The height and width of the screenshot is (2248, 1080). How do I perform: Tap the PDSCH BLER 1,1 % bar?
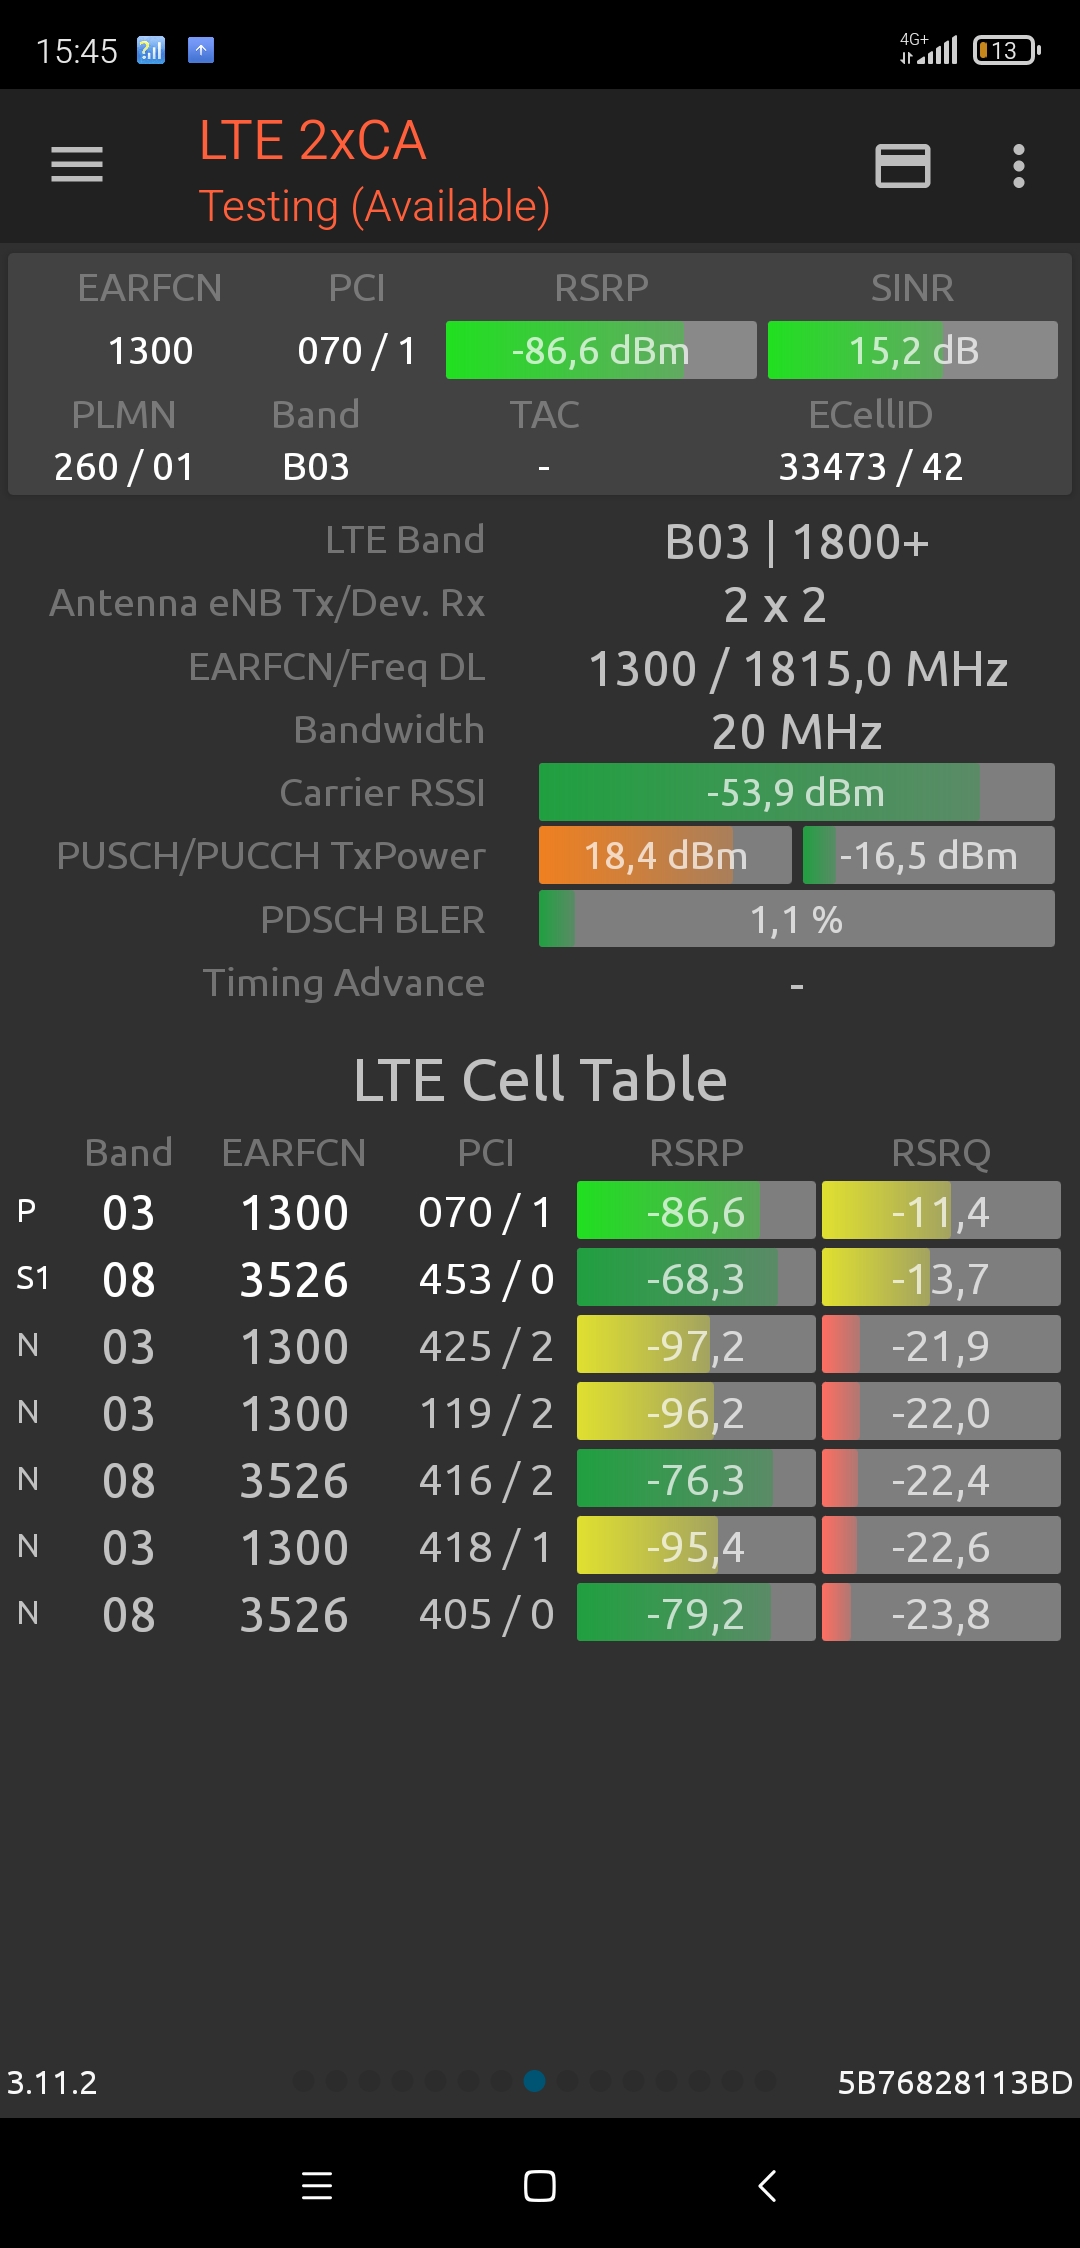796,920
